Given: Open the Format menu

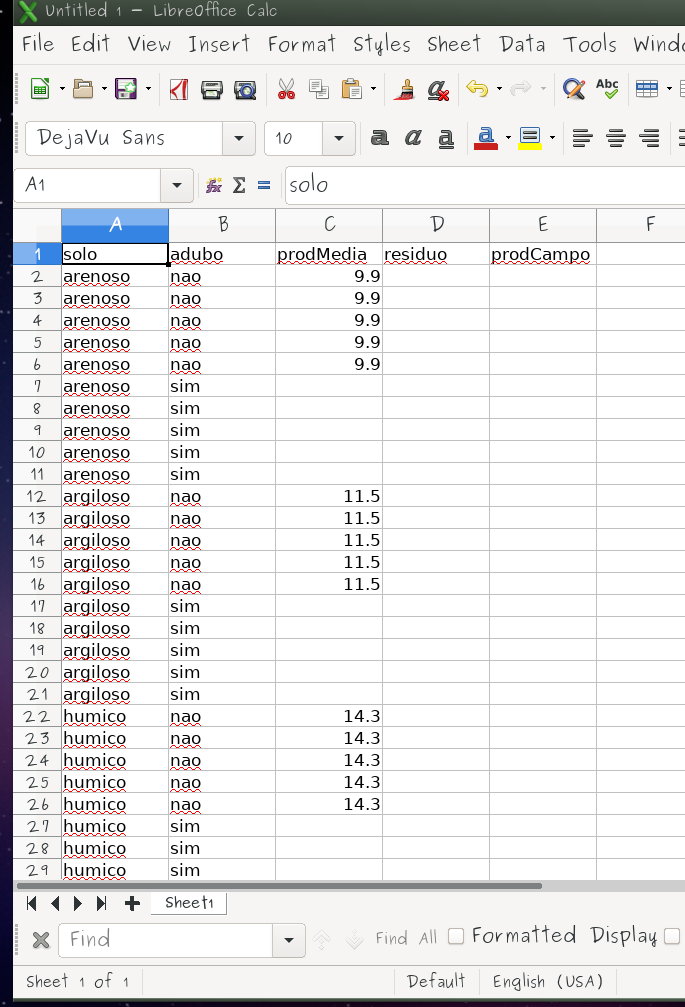Looking at the screenshot, I should tap(301, 44).
